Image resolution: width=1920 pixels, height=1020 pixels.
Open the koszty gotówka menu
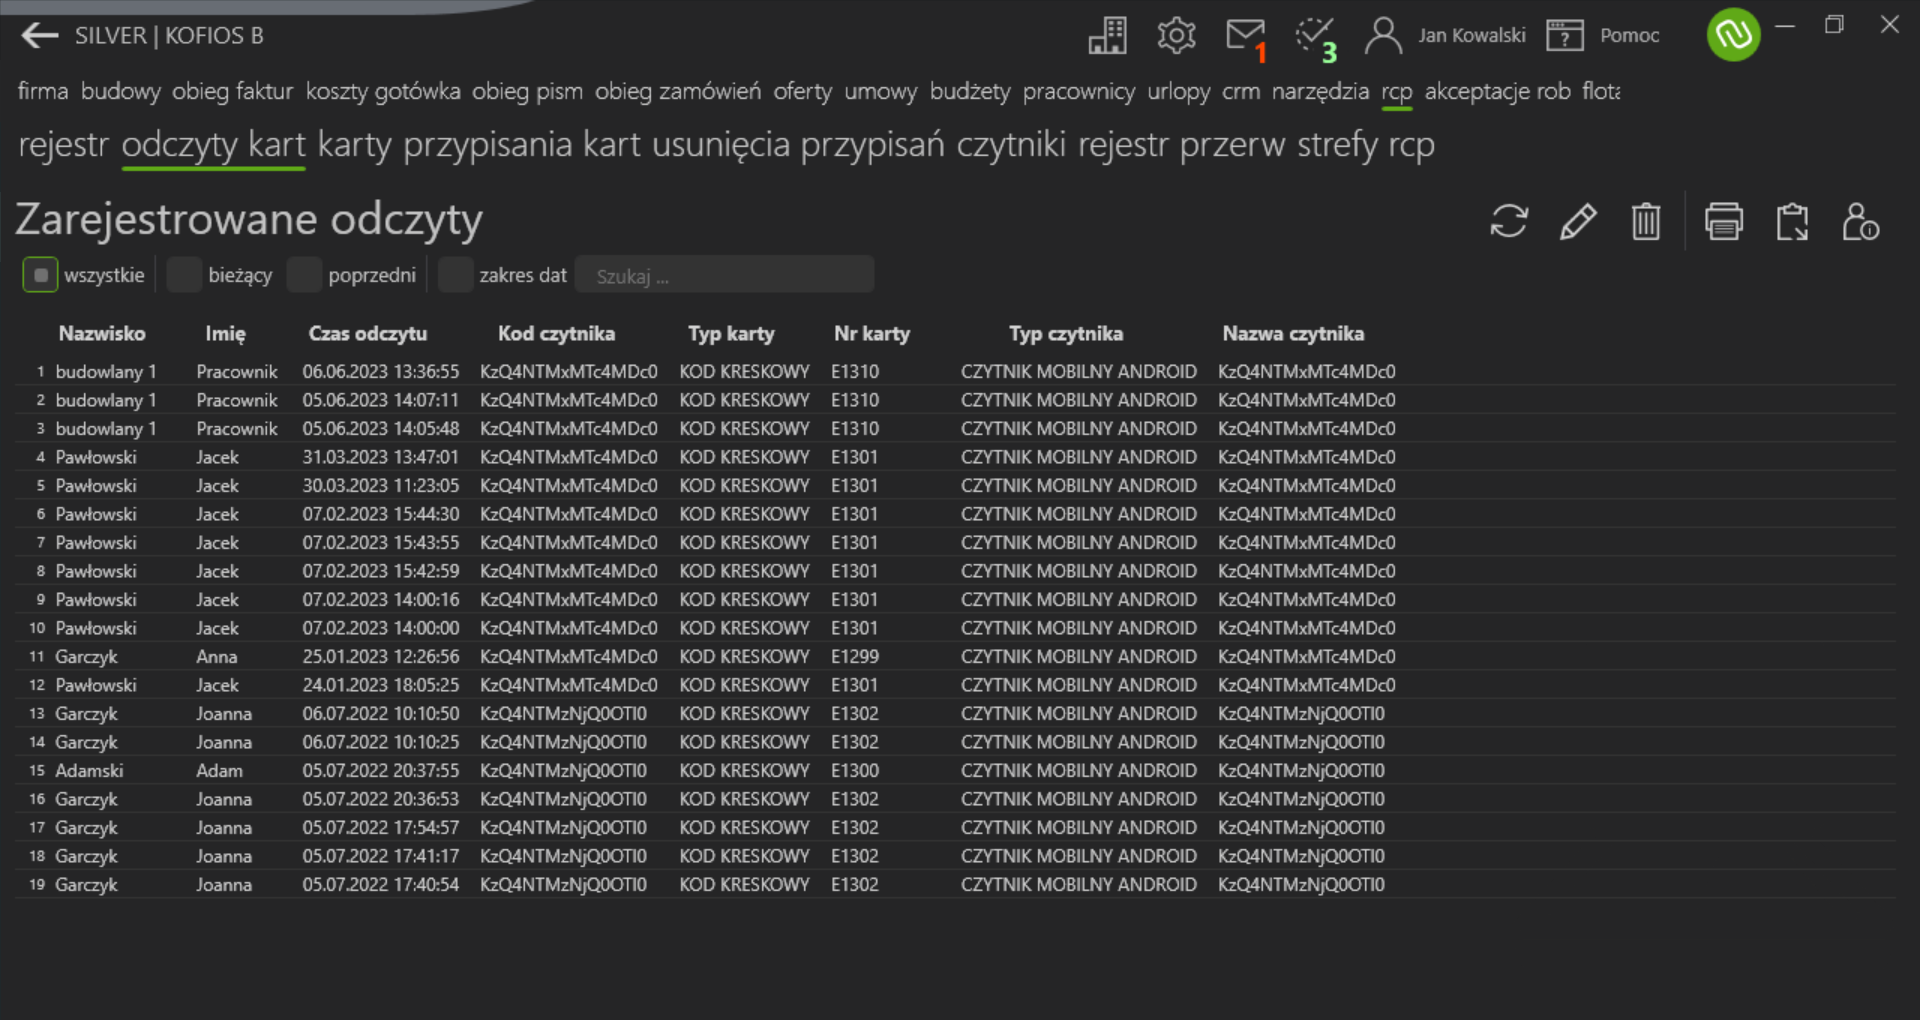point(383,91)
